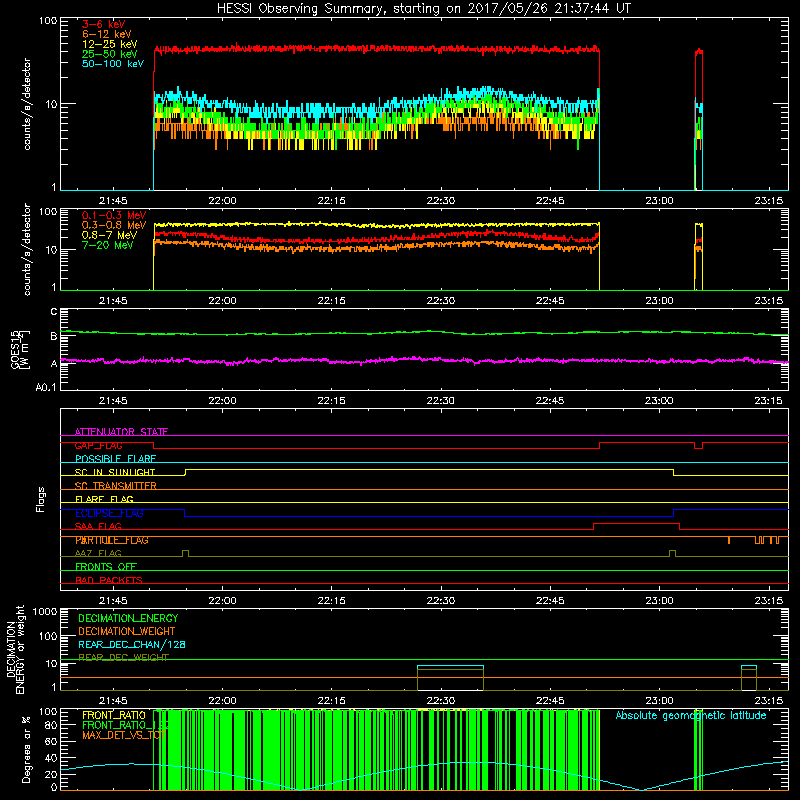Select the orange "MAX_DET_VS_TOT" legend label
This screenshot has height=800, width=800.
point(123,735)
